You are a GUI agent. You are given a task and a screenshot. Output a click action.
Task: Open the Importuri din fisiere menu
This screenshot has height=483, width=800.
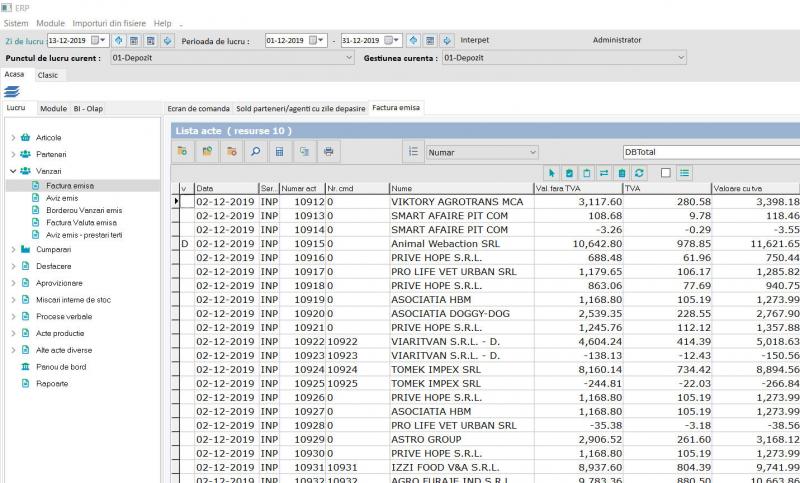pos(108,23)
